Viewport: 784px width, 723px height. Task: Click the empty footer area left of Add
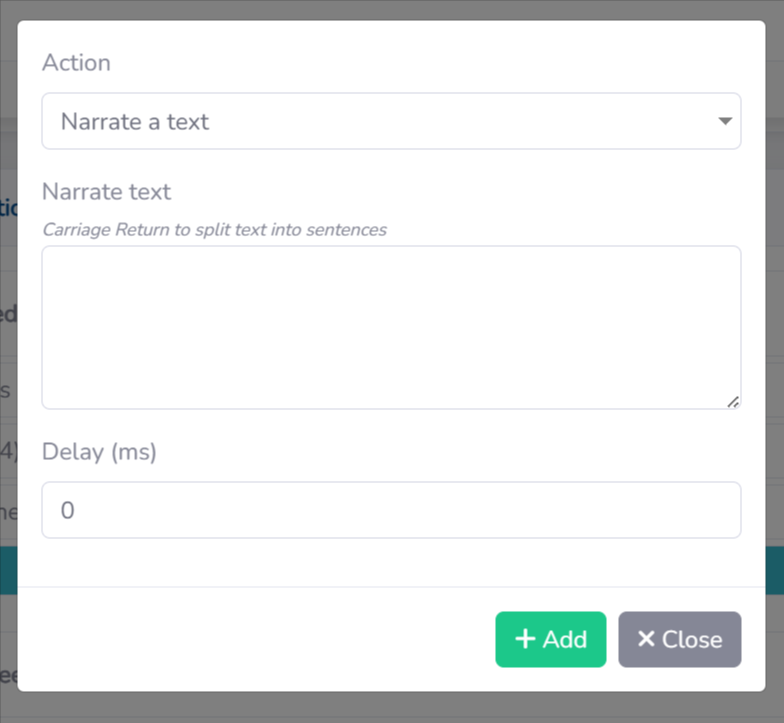pos(250,640)
